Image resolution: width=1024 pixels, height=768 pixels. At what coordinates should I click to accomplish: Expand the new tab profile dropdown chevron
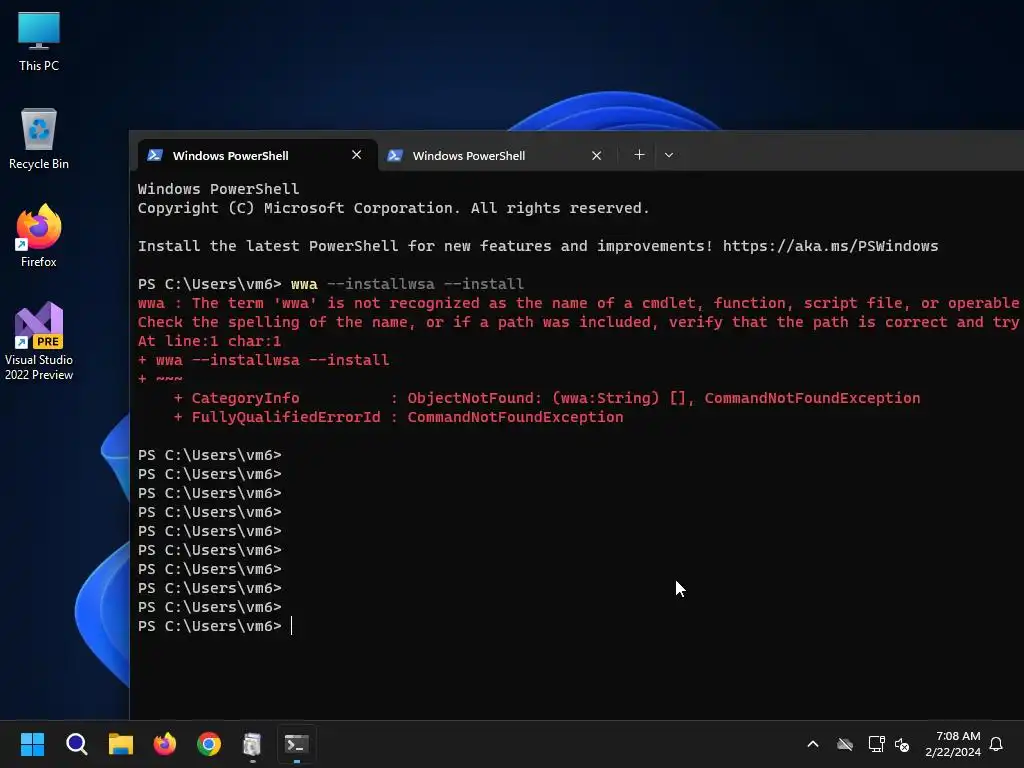point(669,155)
